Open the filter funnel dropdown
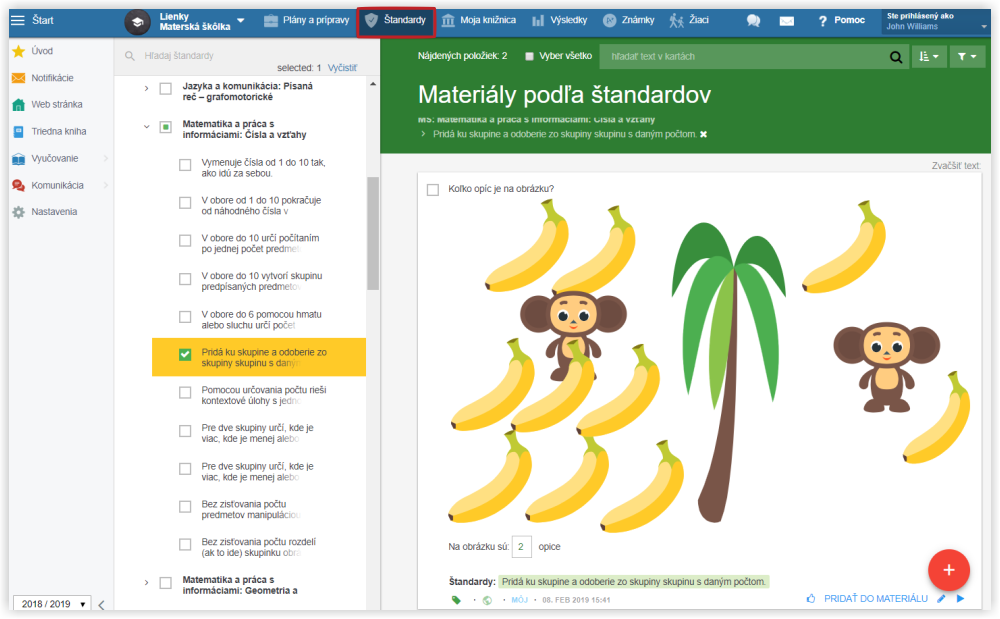Screen dimensions: 1000x619 pos(967,57)
